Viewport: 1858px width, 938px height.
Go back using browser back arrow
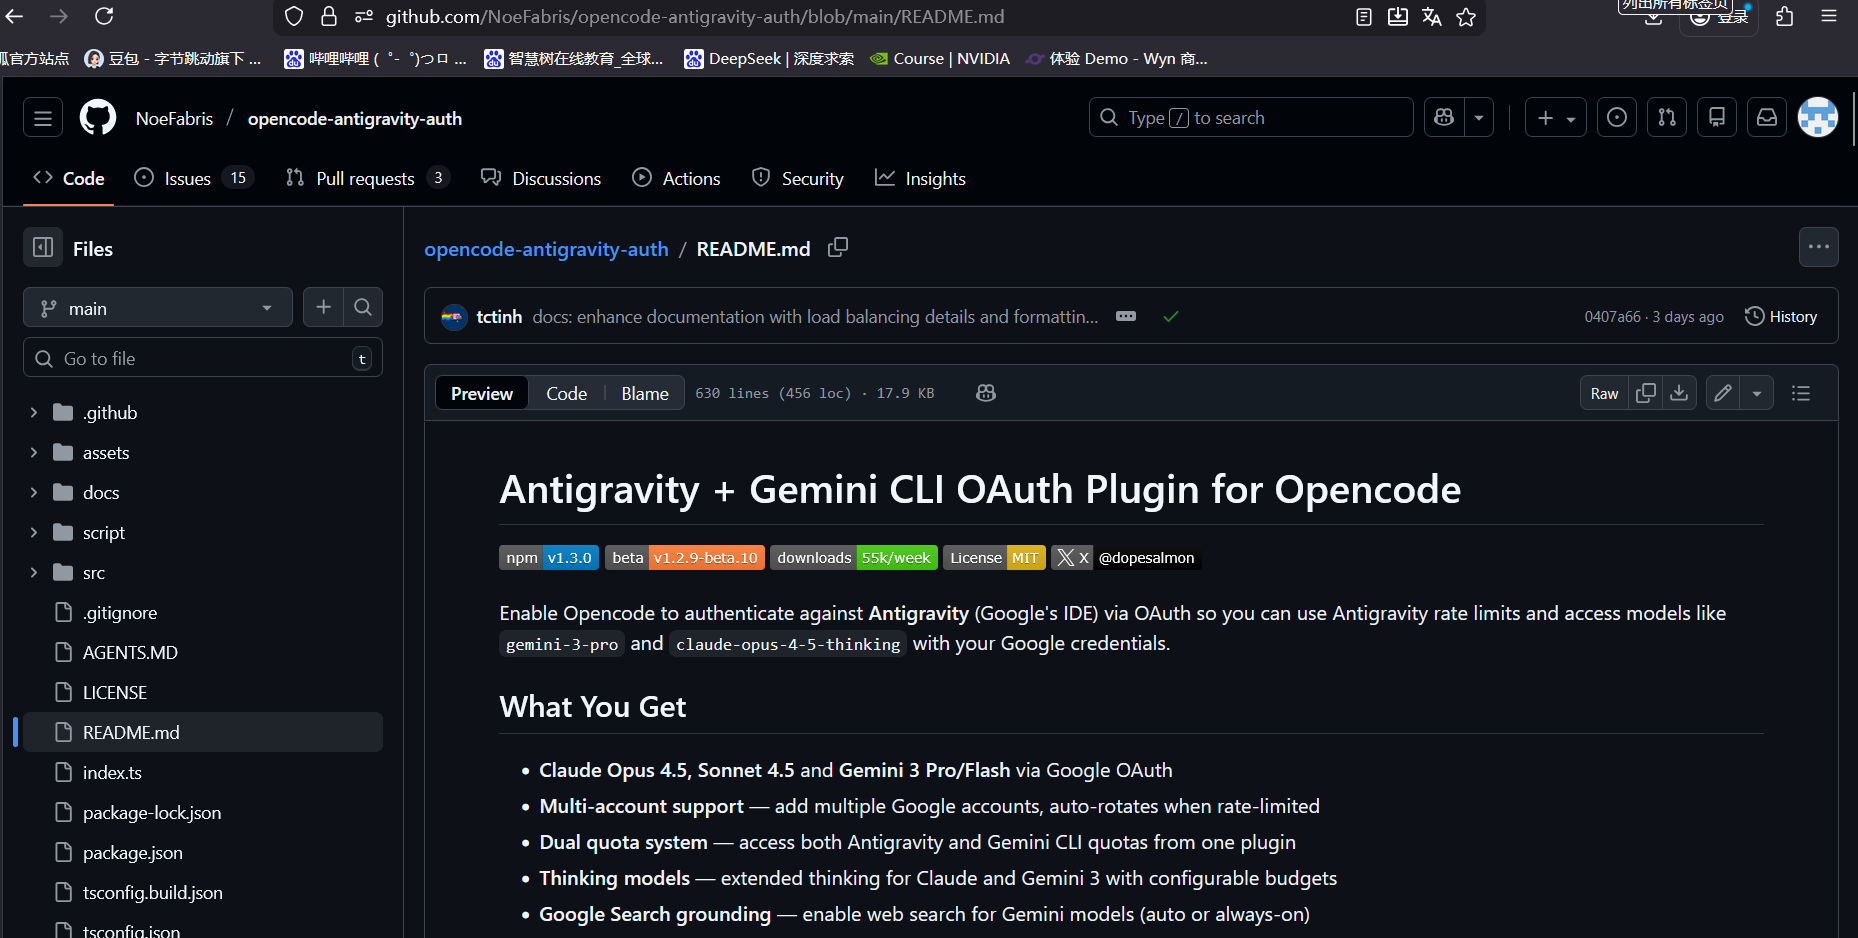click(14, 16)
